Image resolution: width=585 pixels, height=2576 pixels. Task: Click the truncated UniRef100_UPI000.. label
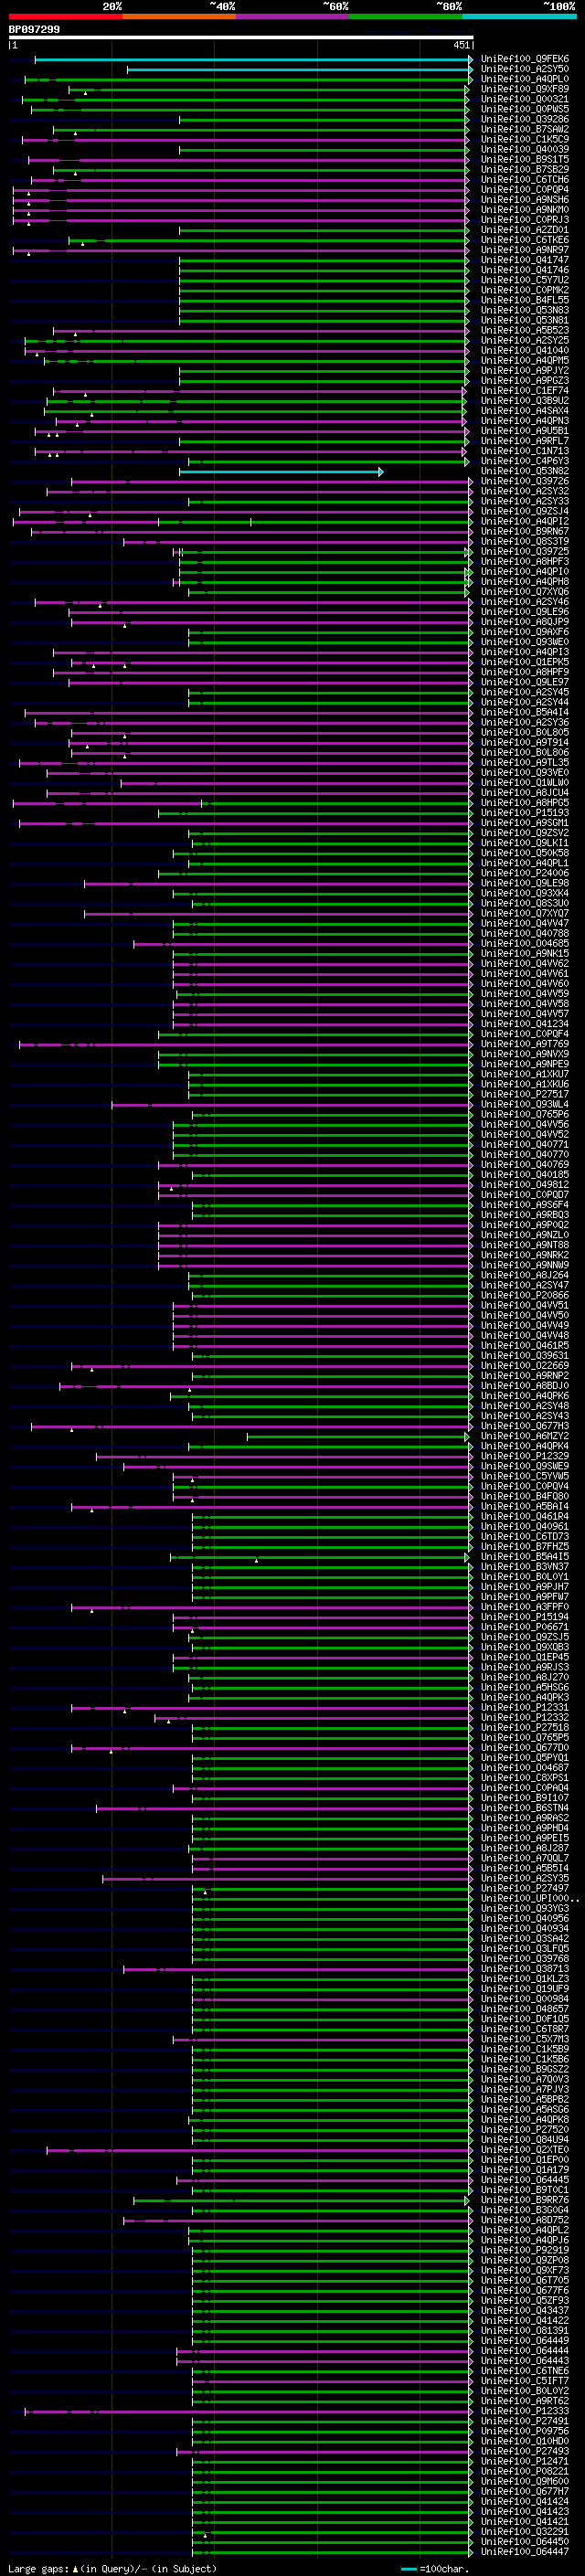(x=530, y=1899)
